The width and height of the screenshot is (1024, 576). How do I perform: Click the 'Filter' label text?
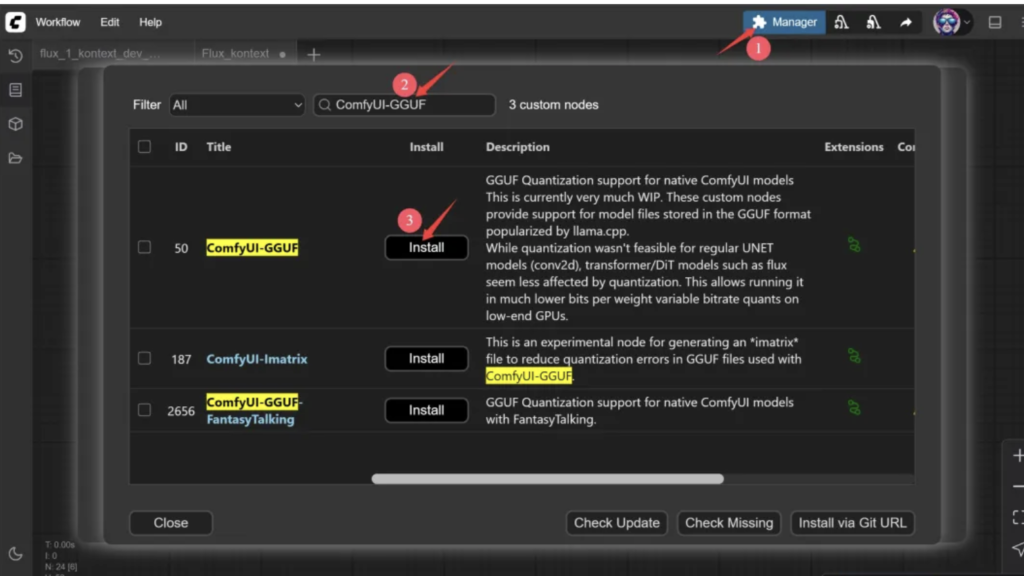[x=146, y=105]
